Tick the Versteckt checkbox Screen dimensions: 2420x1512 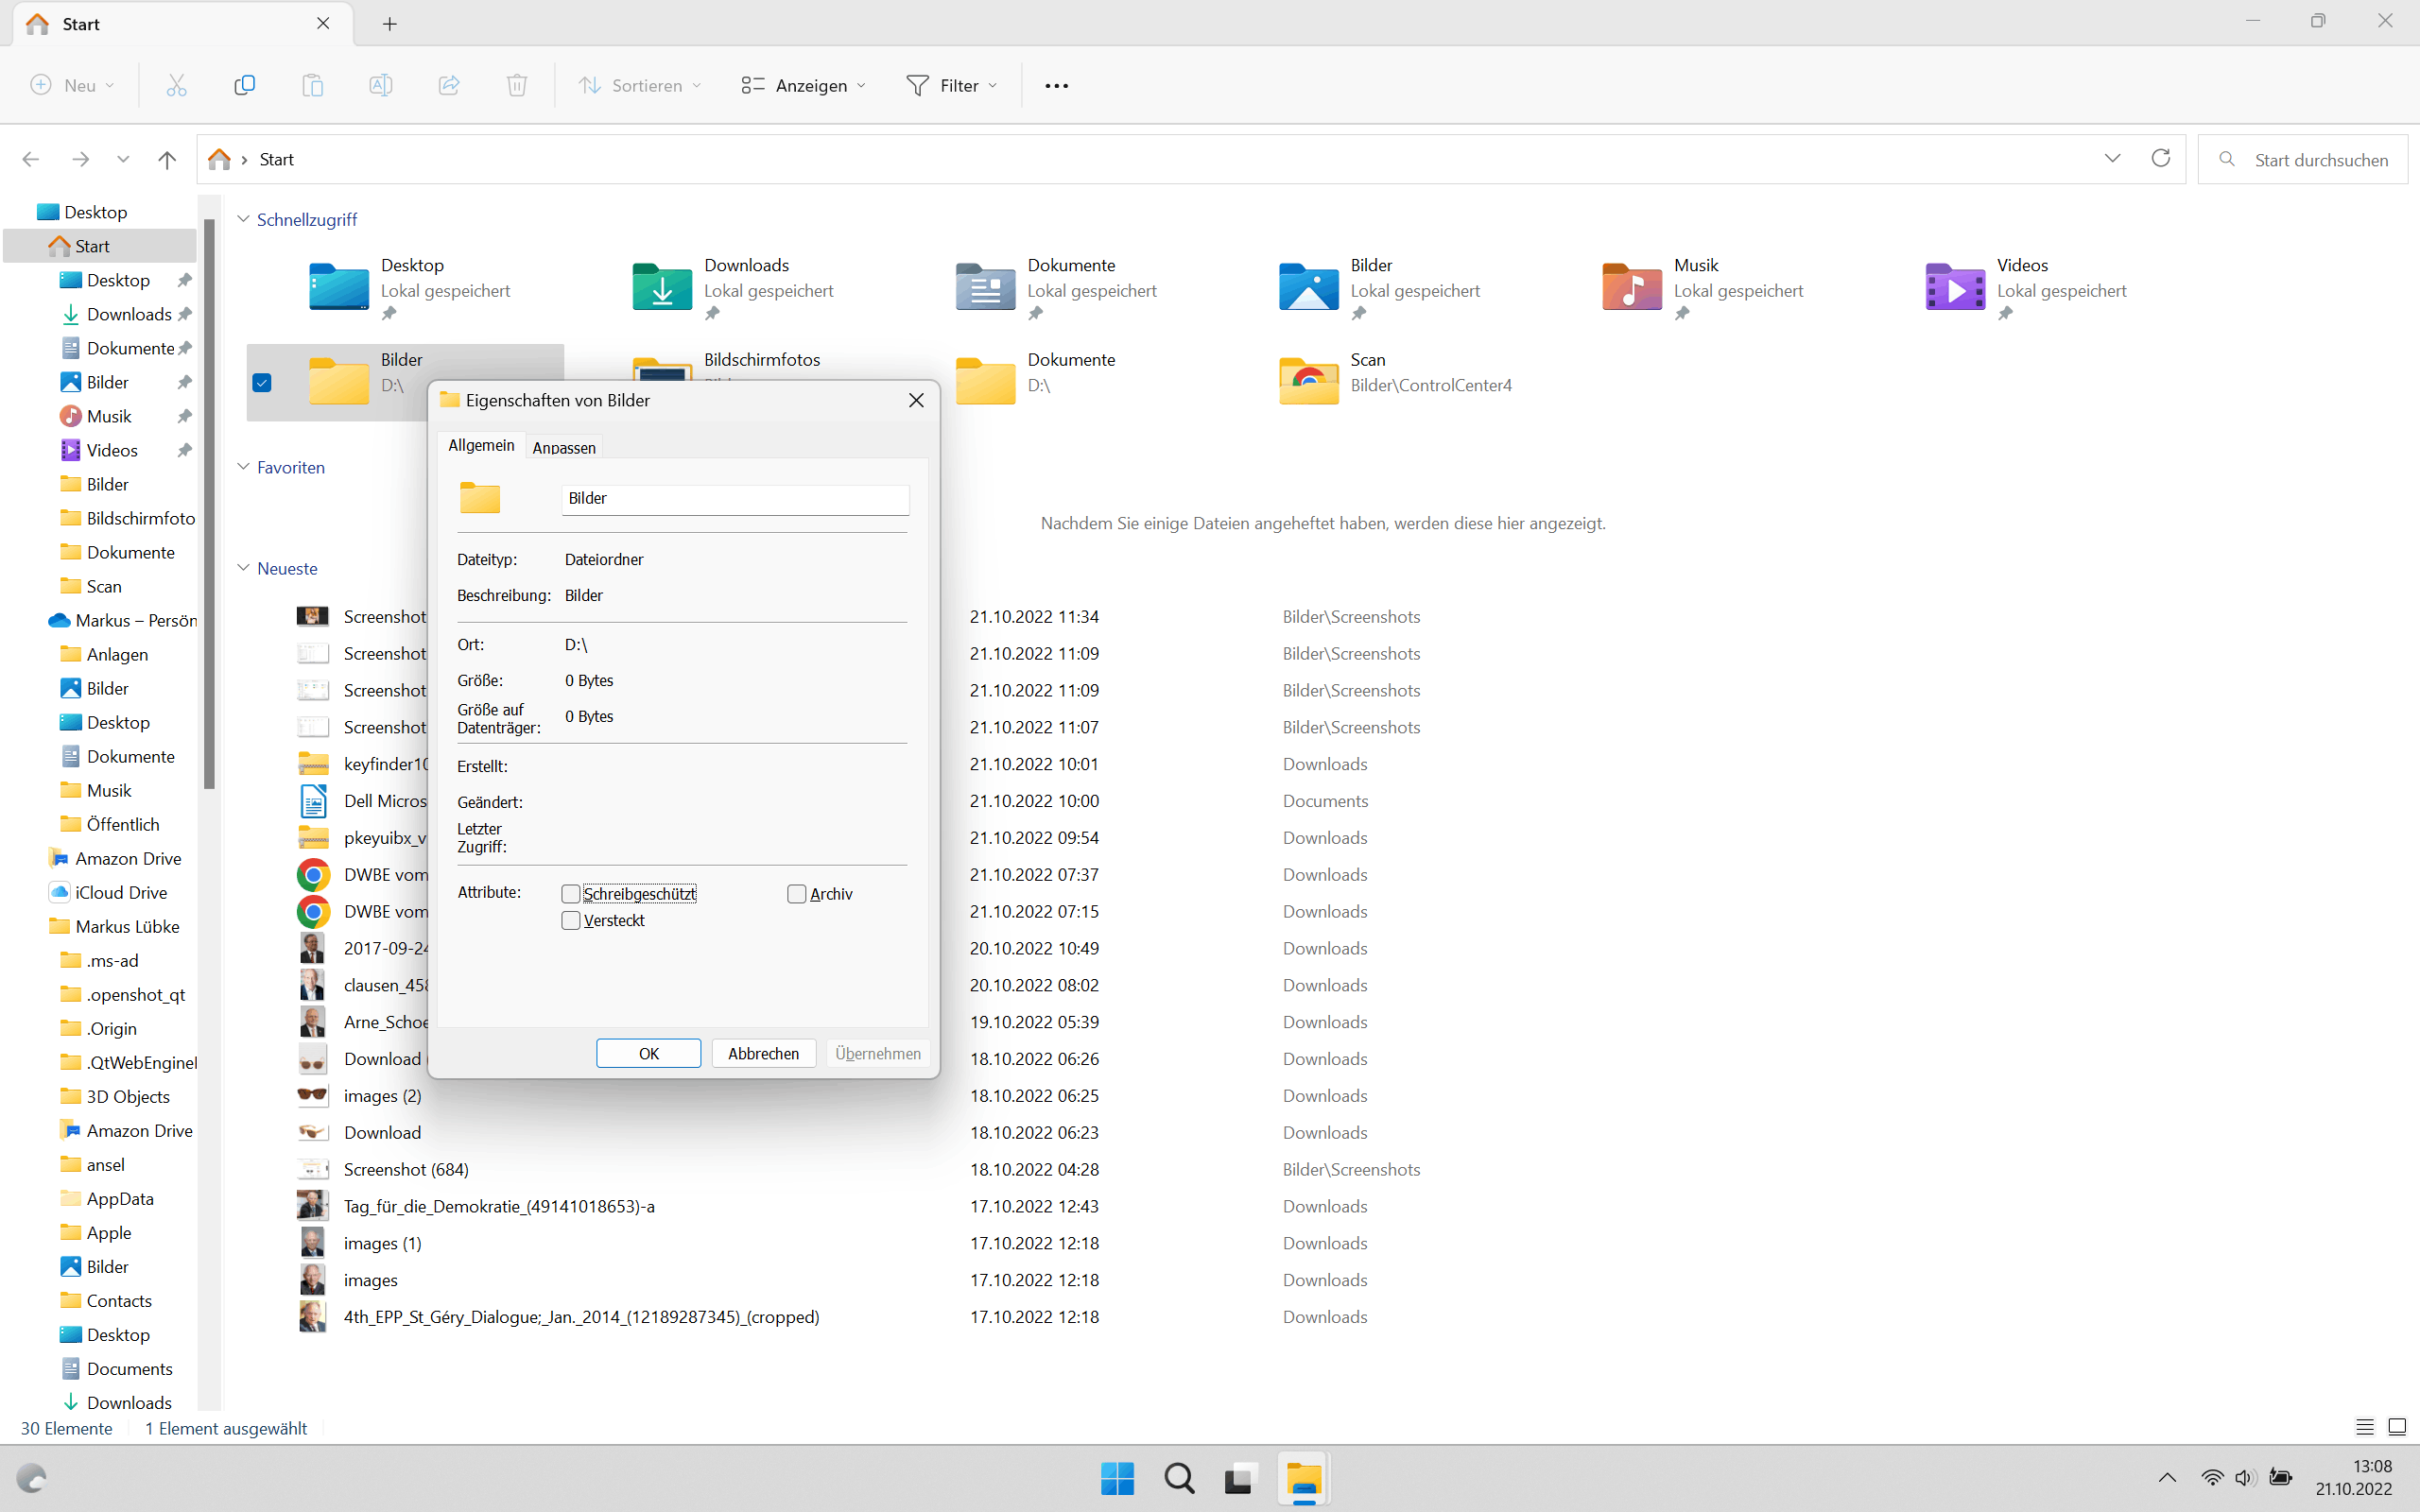click(571, 921)
